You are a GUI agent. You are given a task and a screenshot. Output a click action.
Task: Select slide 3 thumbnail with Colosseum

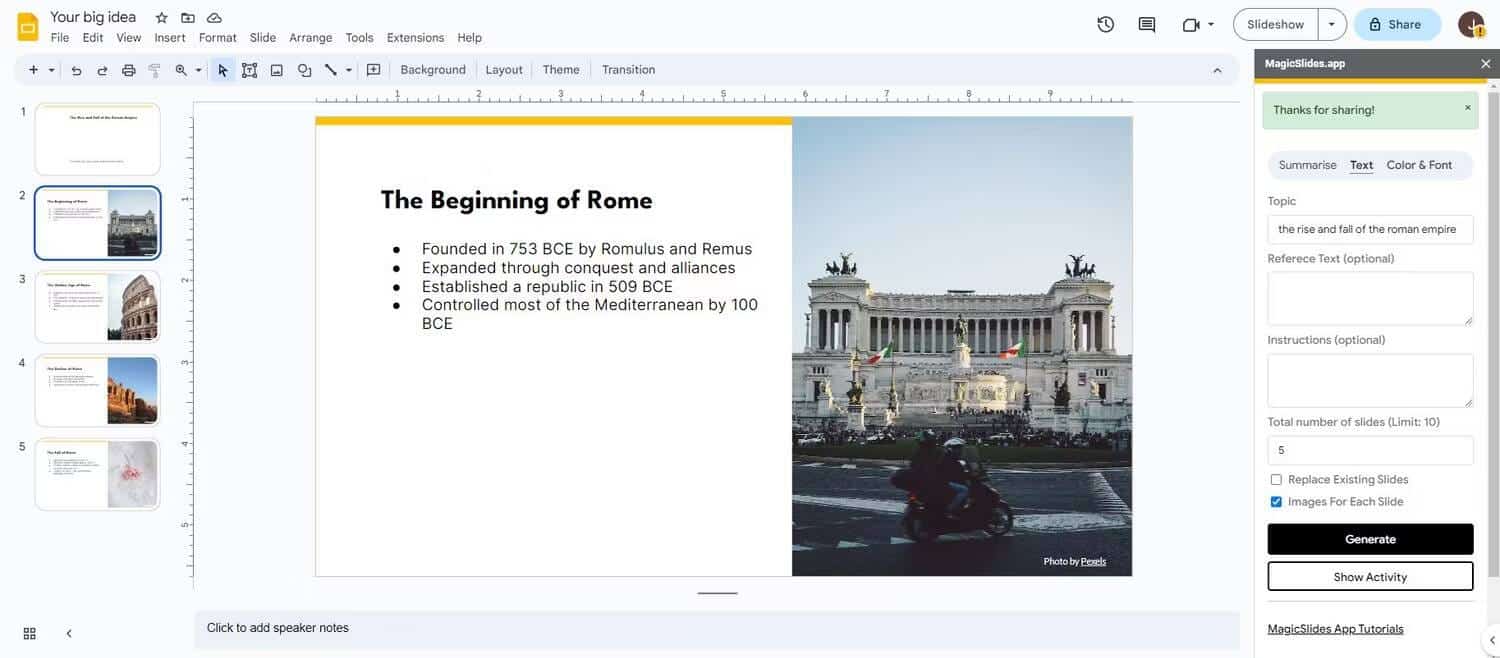click(x=98, y=307)
